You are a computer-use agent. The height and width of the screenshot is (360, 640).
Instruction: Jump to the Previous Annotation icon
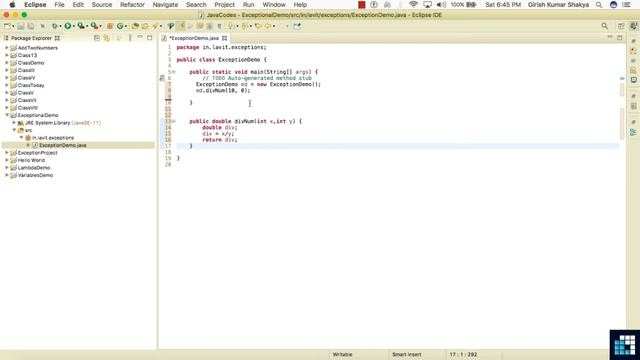point(244,26)
